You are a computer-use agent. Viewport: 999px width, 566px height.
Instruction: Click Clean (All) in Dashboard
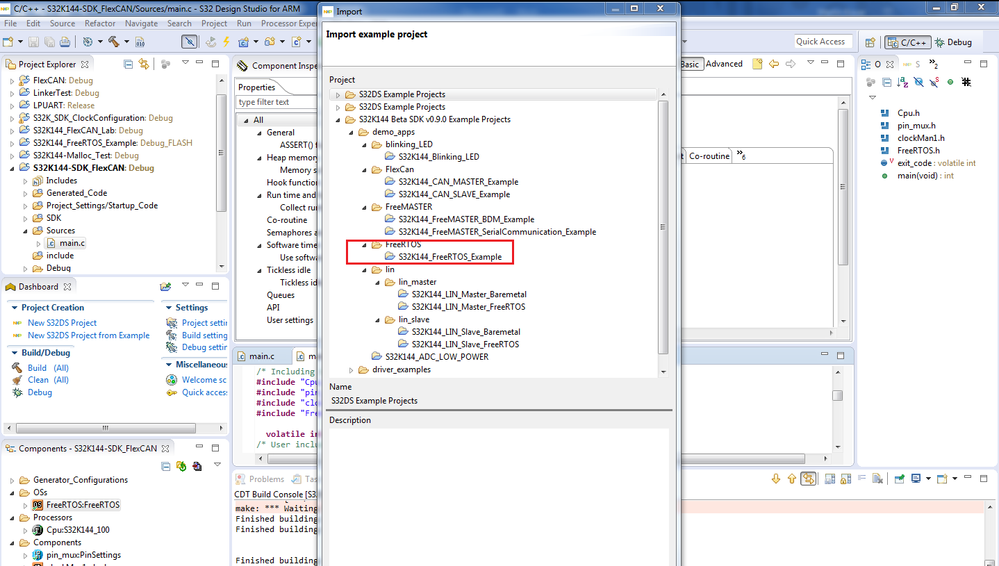(48, 380)
